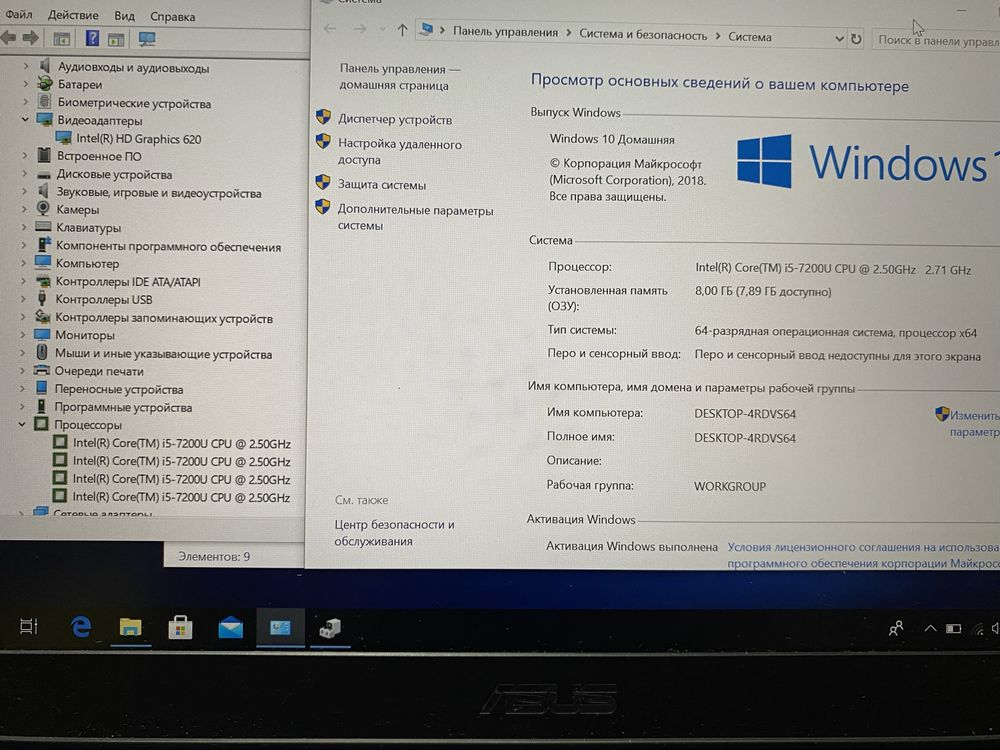Viewport: 1000px width, 750px height.
Task: Open Панель управления — домашняя страница link
Action: 400,77
